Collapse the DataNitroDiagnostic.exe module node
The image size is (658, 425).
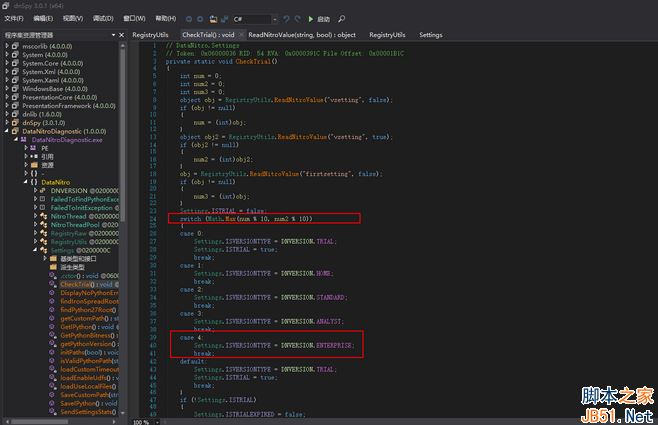pyautogui.click(x=16, y=139)
